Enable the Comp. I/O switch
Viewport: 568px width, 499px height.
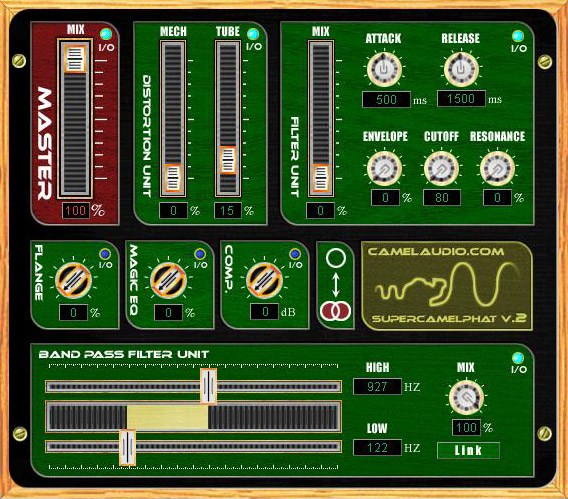click(x=295, y=254)
